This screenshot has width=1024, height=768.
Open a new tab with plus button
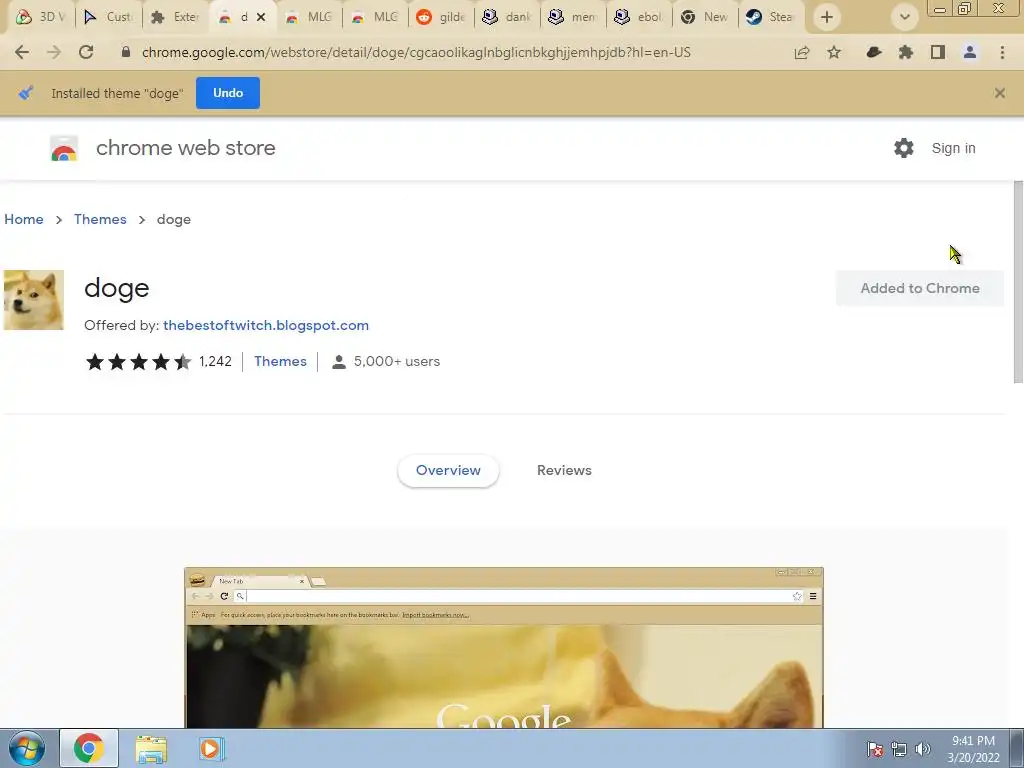click(x=827, y=17)
